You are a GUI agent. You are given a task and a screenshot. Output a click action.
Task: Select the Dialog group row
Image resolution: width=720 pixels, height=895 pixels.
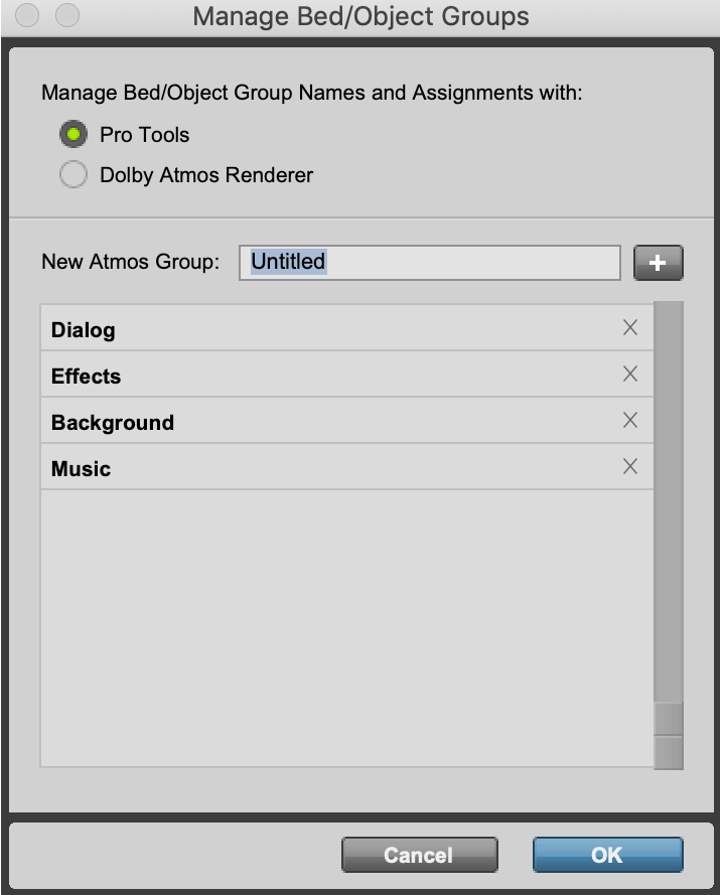[x=300, y=329]
